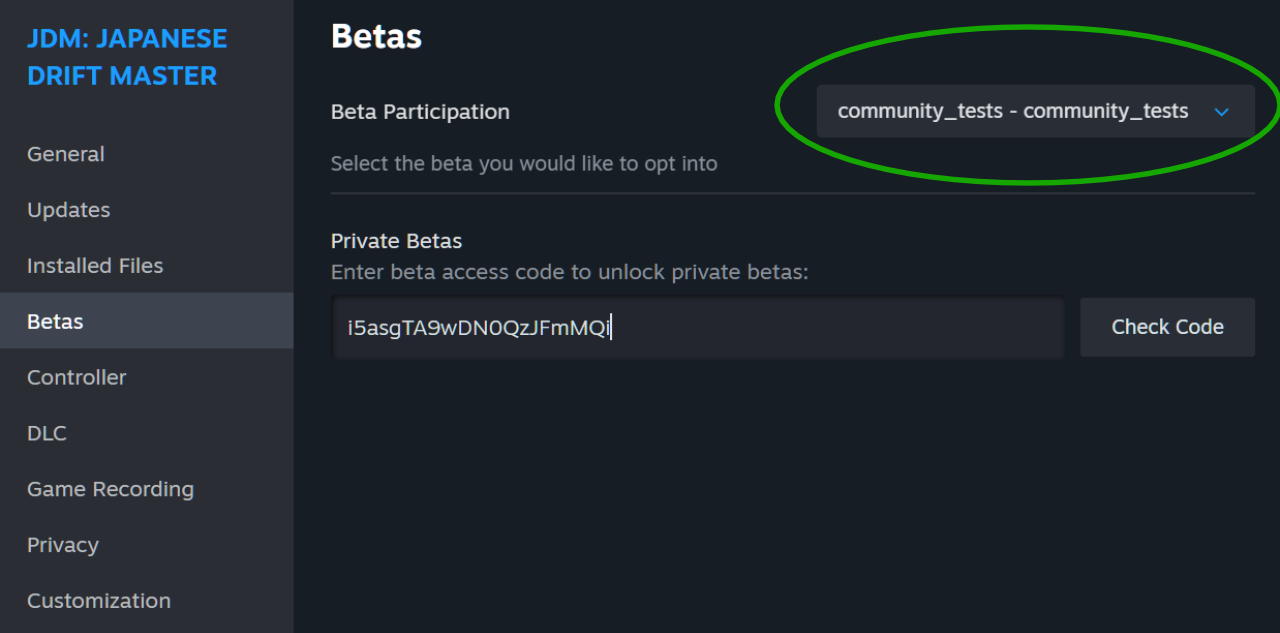Viewport: 1280px width, 633px height.
Task: Switch to the Updates section
Action: [x=69, y=210]
